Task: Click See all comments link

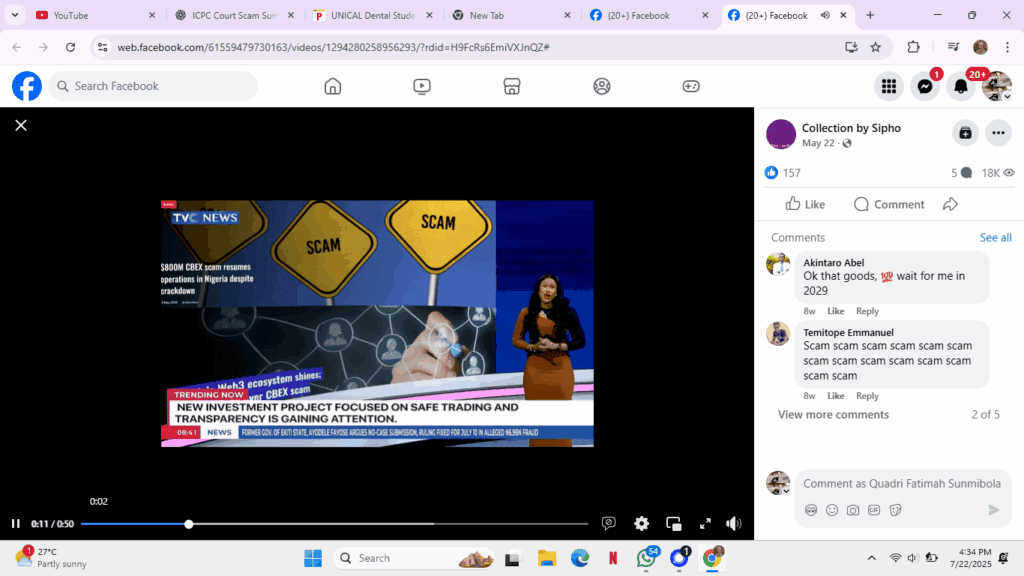Action: tap(995, 238)
